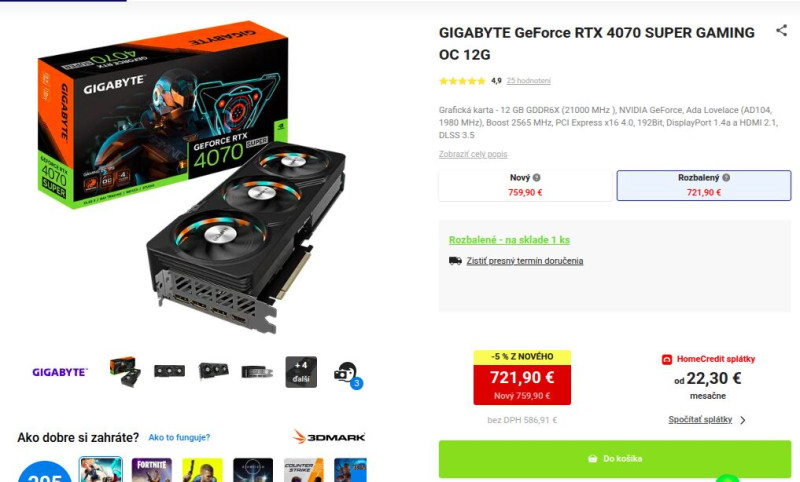This screenshot has width=800, height=482.
Task: Click the share icon beside product title
Action: pos(781,31)
